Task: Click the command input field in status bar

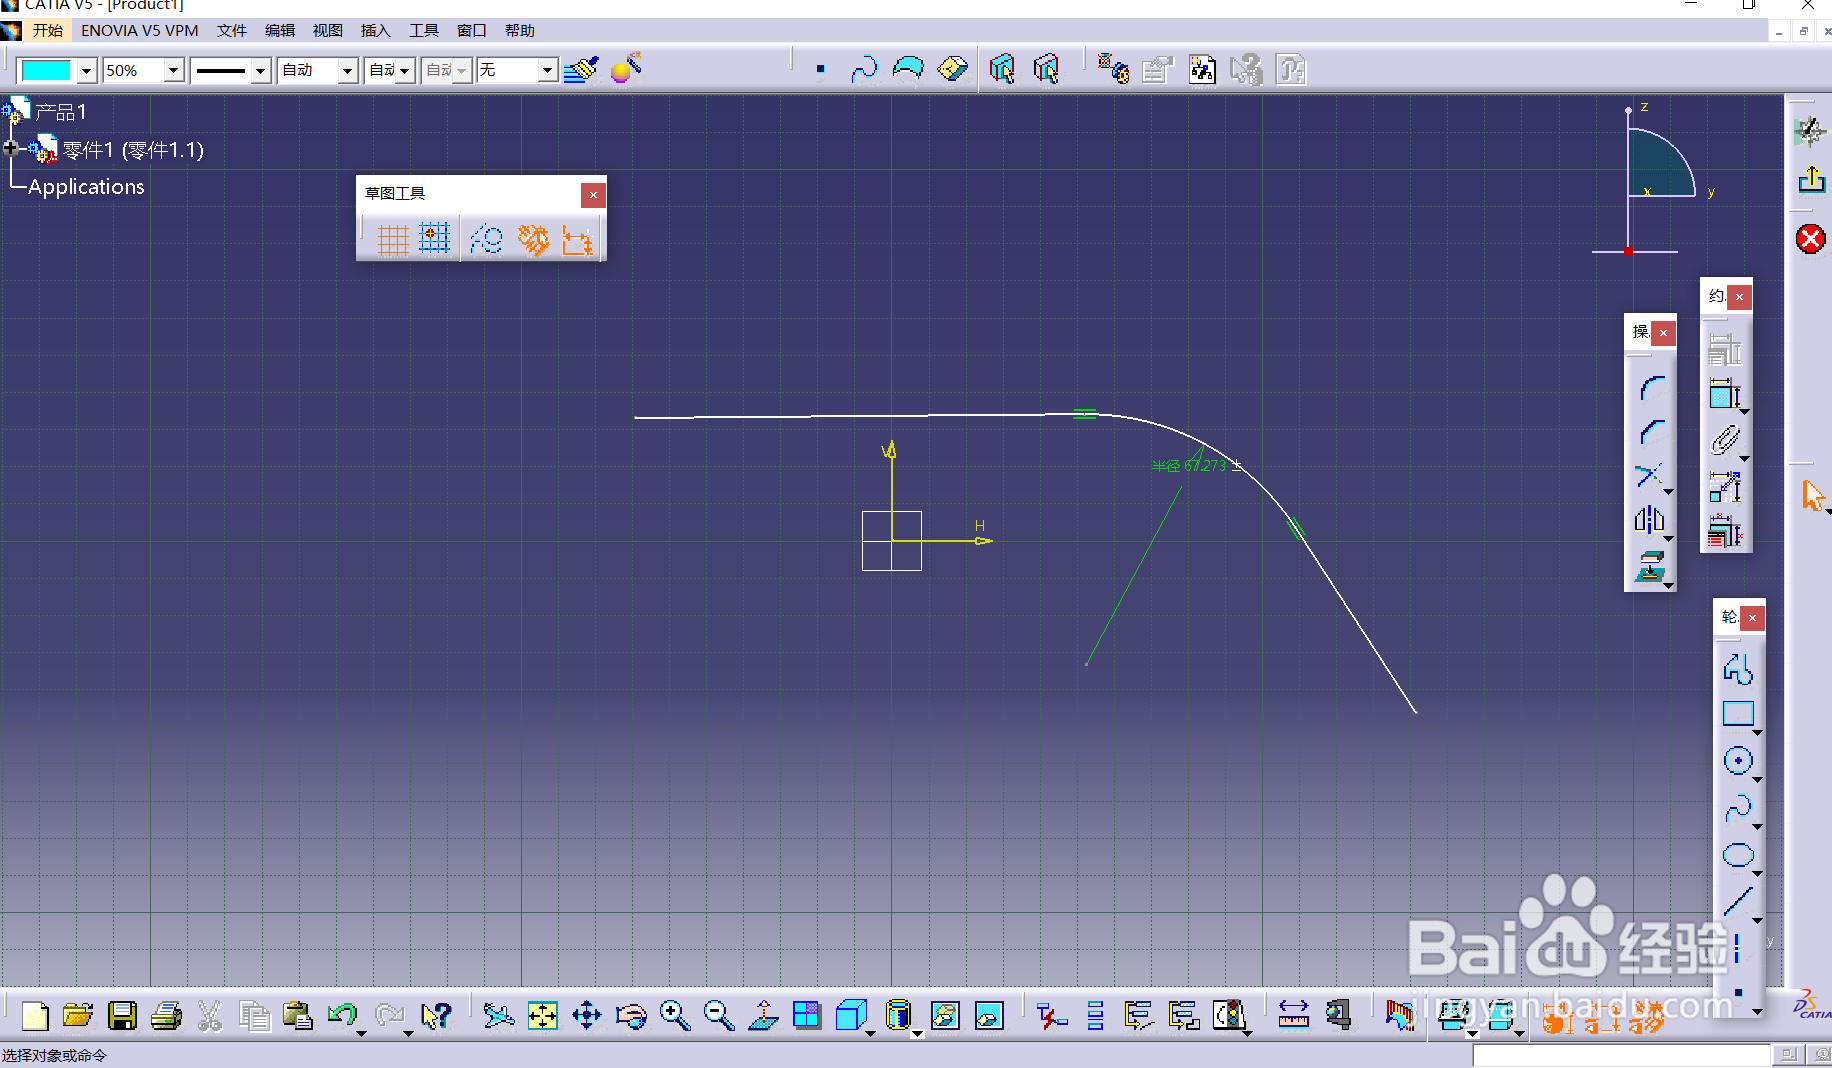Action: [1621, 1055]
